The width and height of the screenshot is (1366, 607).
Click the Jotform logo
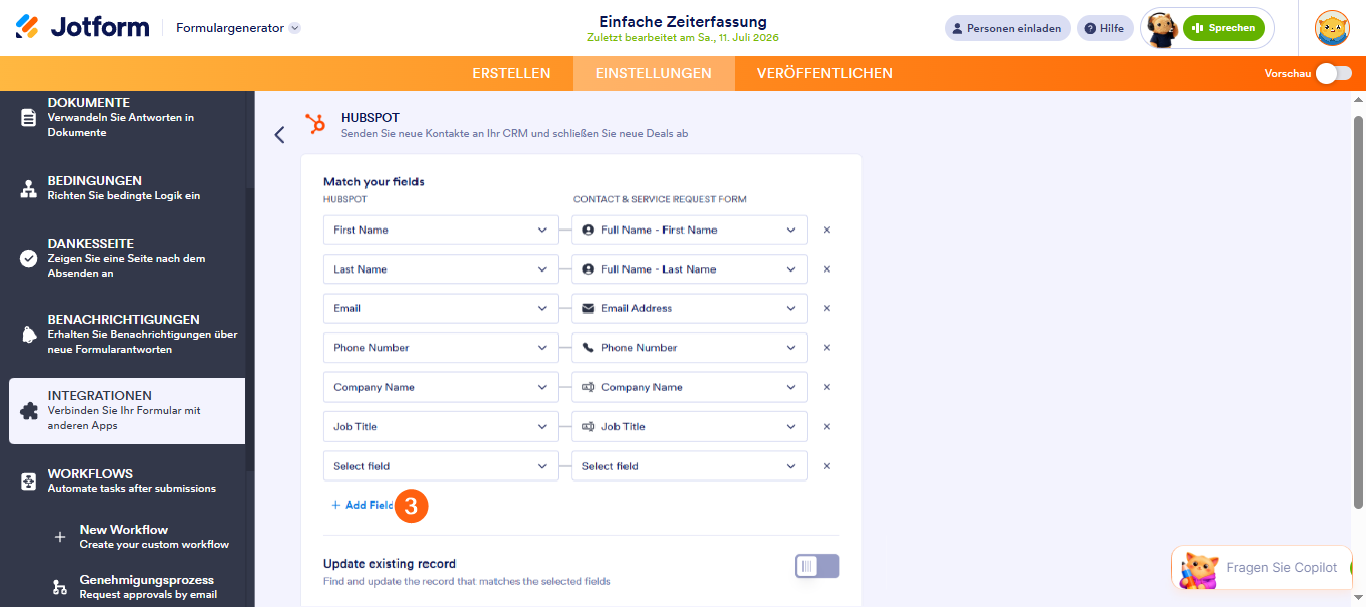click(x=82, y=27)
